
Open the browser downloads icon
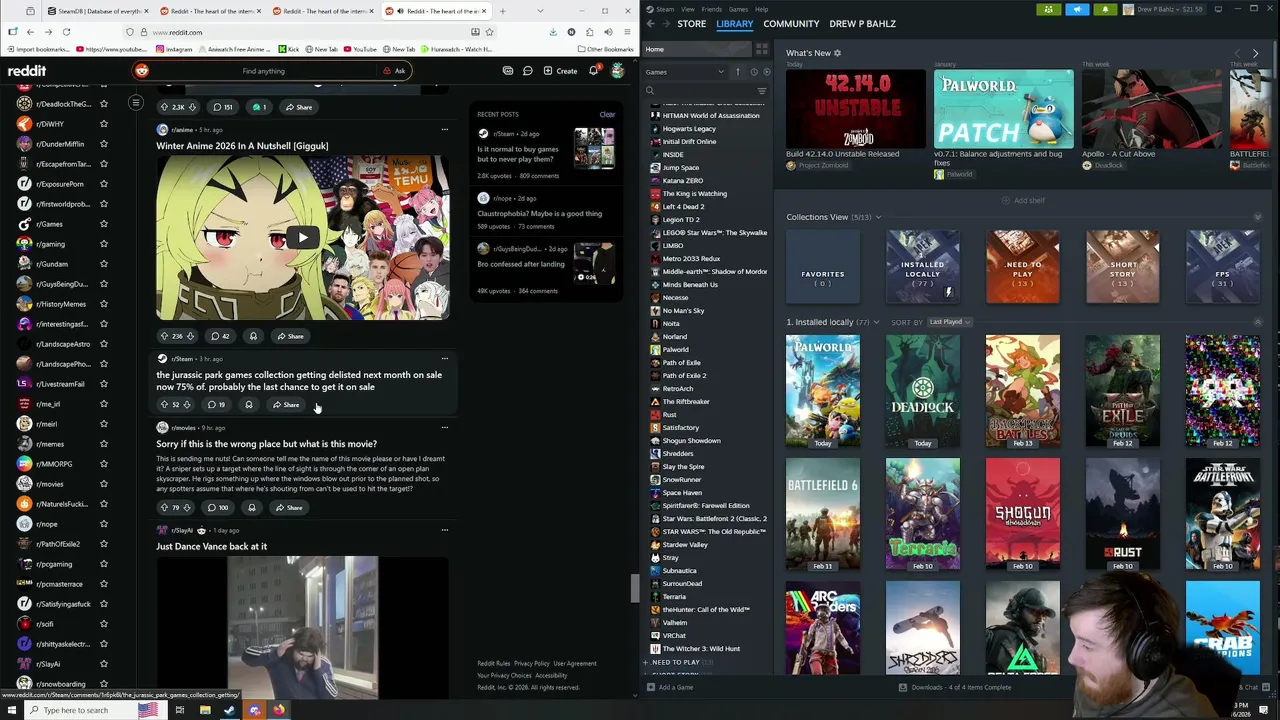click(553, 32)
